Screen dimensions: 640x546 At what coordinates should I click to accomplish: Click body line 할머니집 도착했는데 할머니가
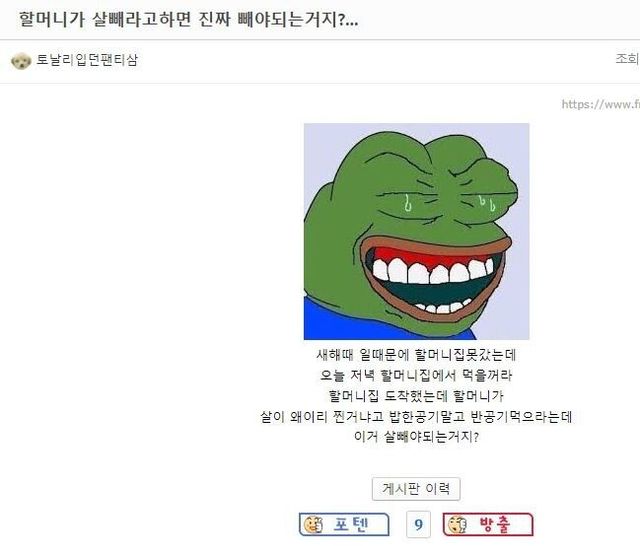coord(416,396)
